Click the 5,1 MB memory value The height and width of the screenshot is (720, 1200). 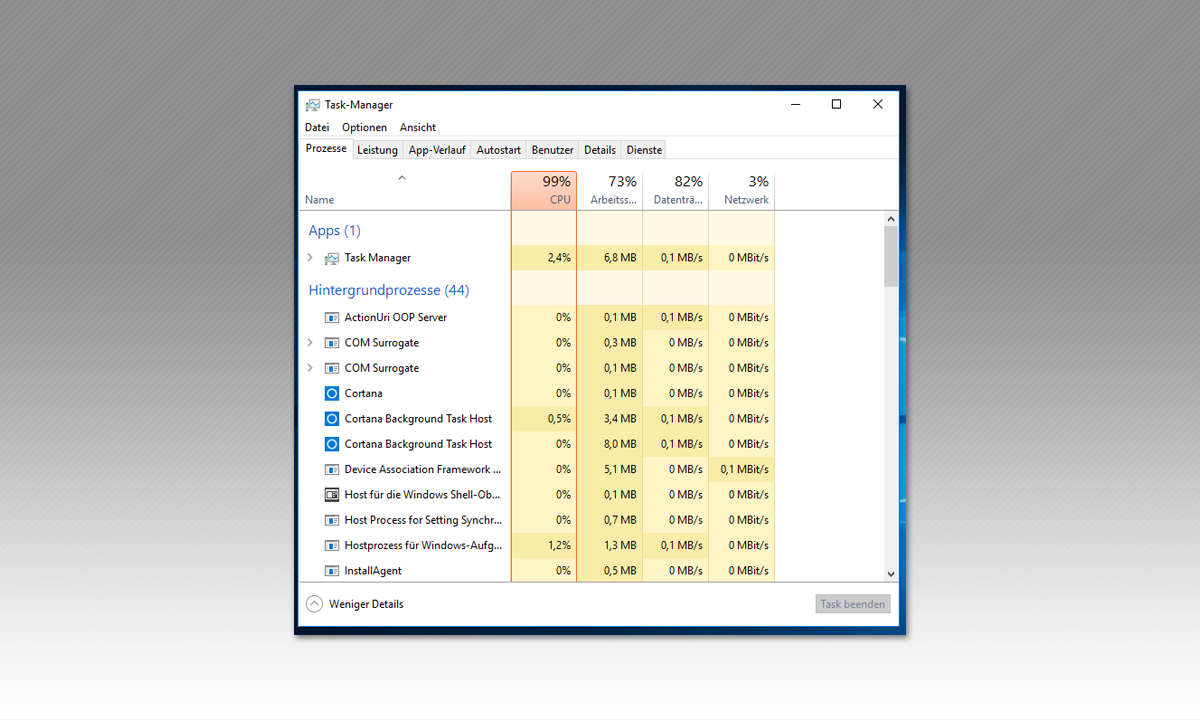click(620, 469)
